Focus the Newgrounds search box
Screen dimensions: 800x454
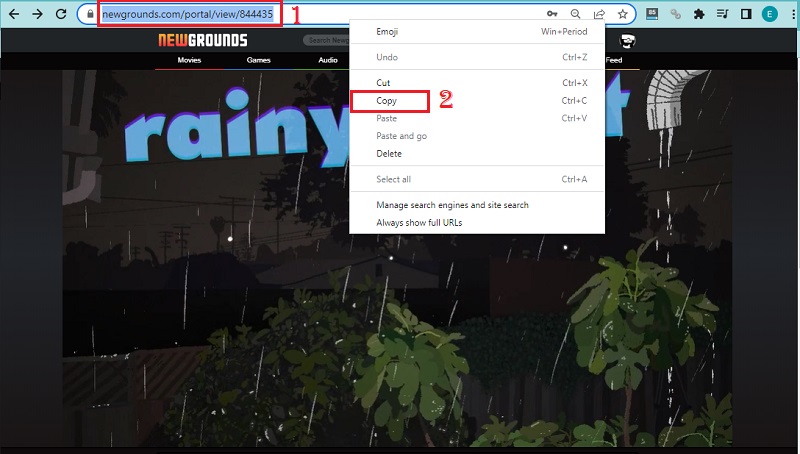[327, 40]
